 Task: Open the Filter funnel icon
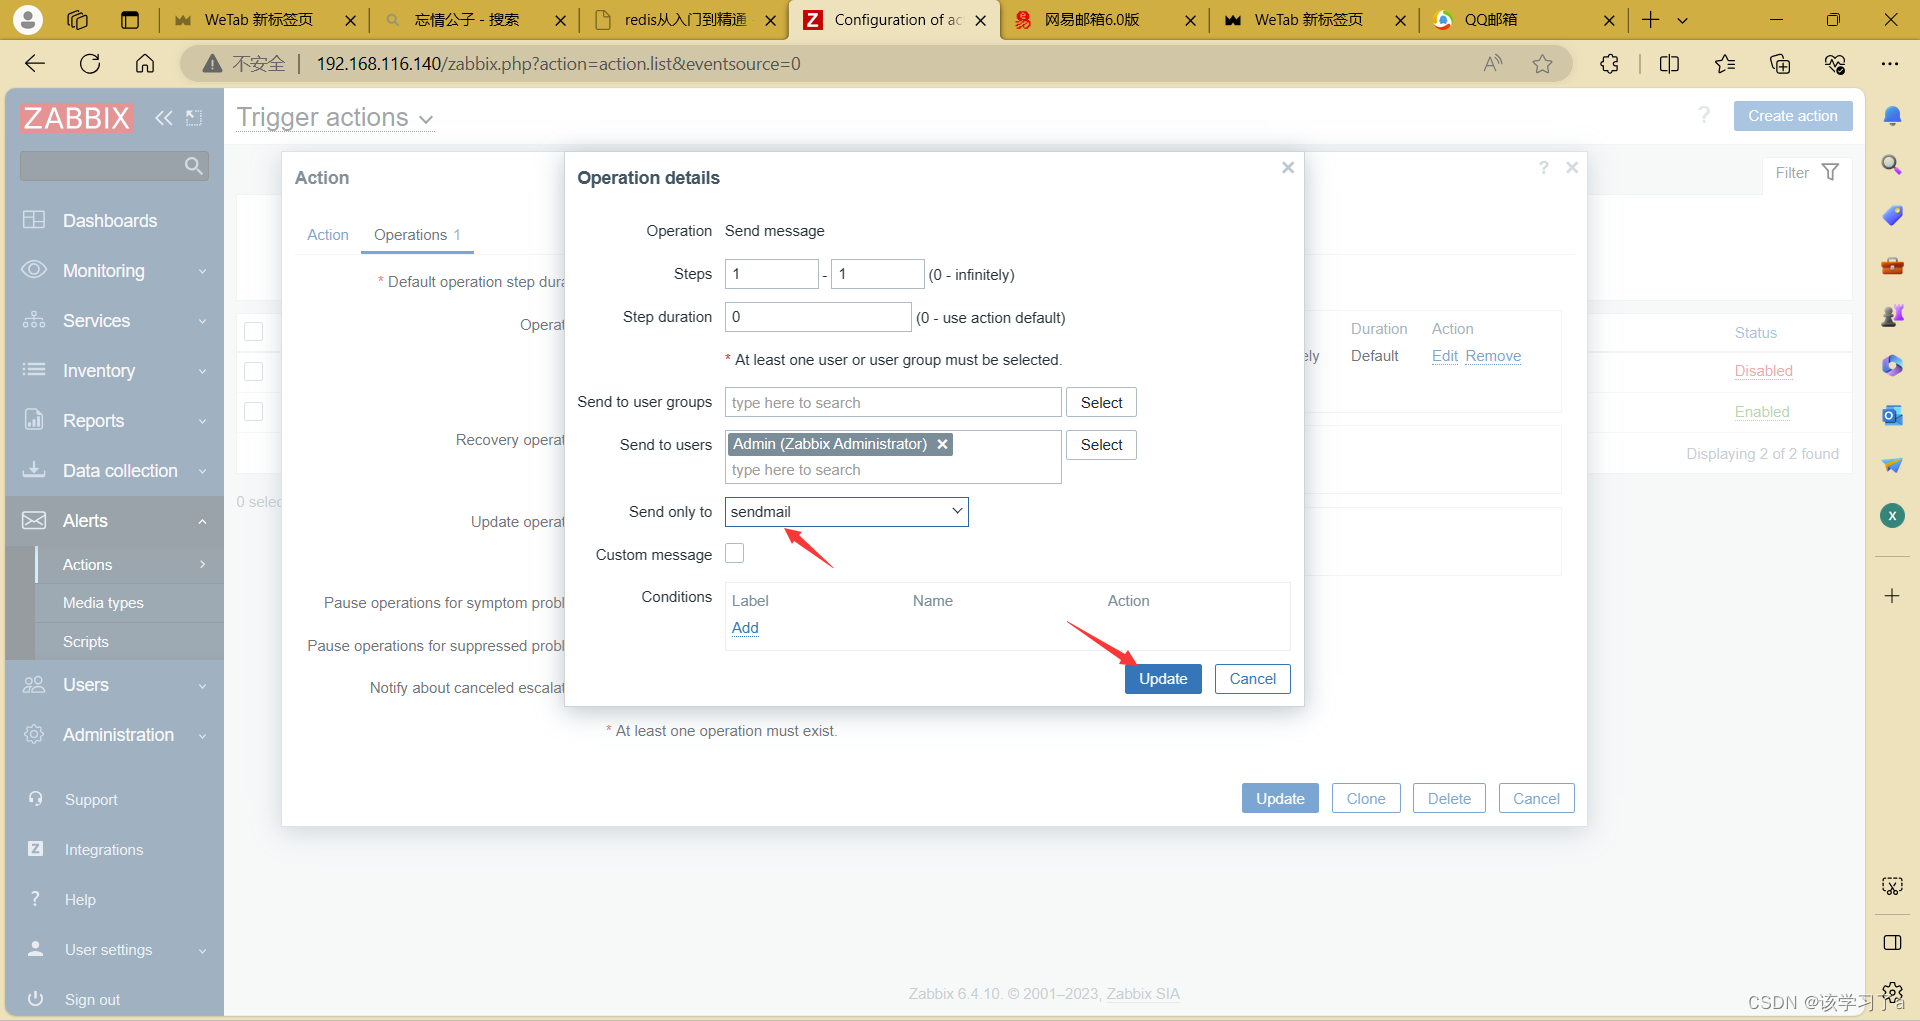pos(1830,172)
